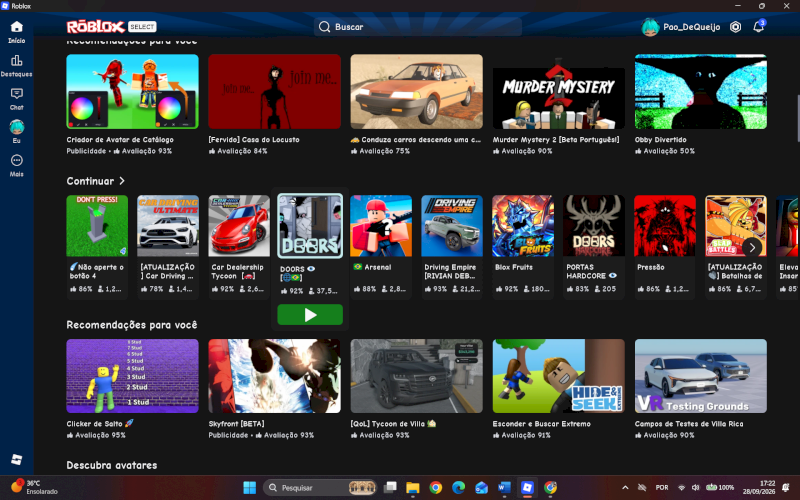Click the Pao_DeQueijo avatar picture
The width and height of the screenshot is (800, 500).
tap(650, 27)
